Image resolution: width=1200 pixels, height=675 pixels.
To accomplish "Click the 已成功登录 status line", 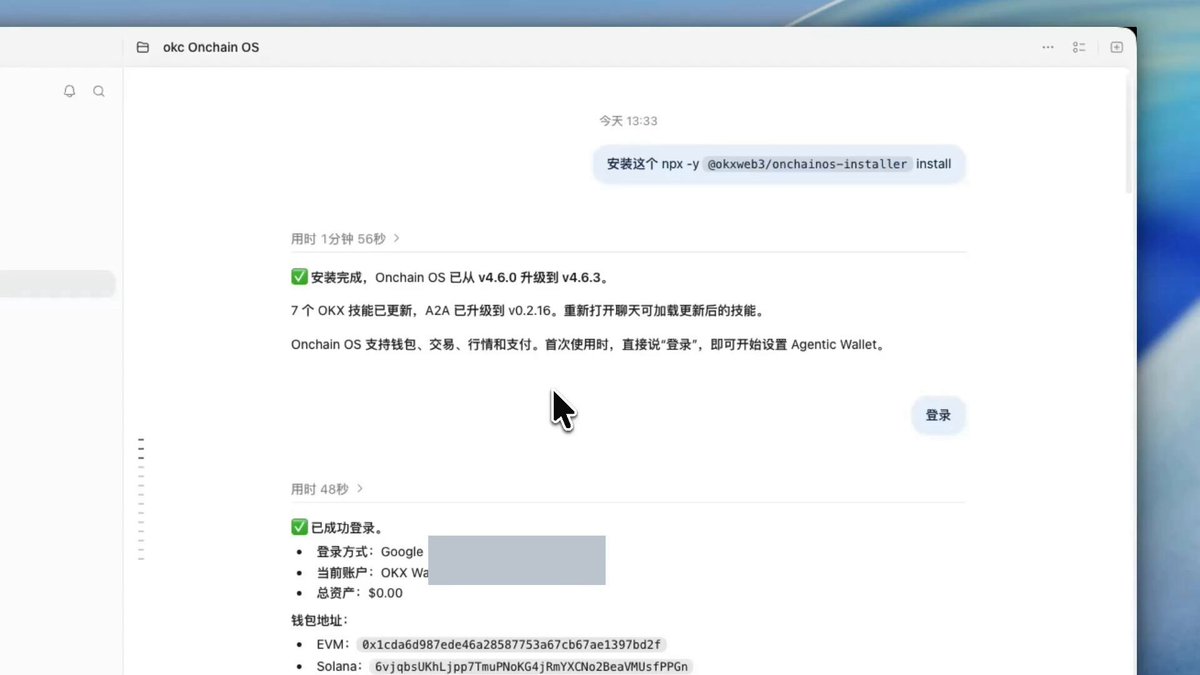I will [337, 528].
